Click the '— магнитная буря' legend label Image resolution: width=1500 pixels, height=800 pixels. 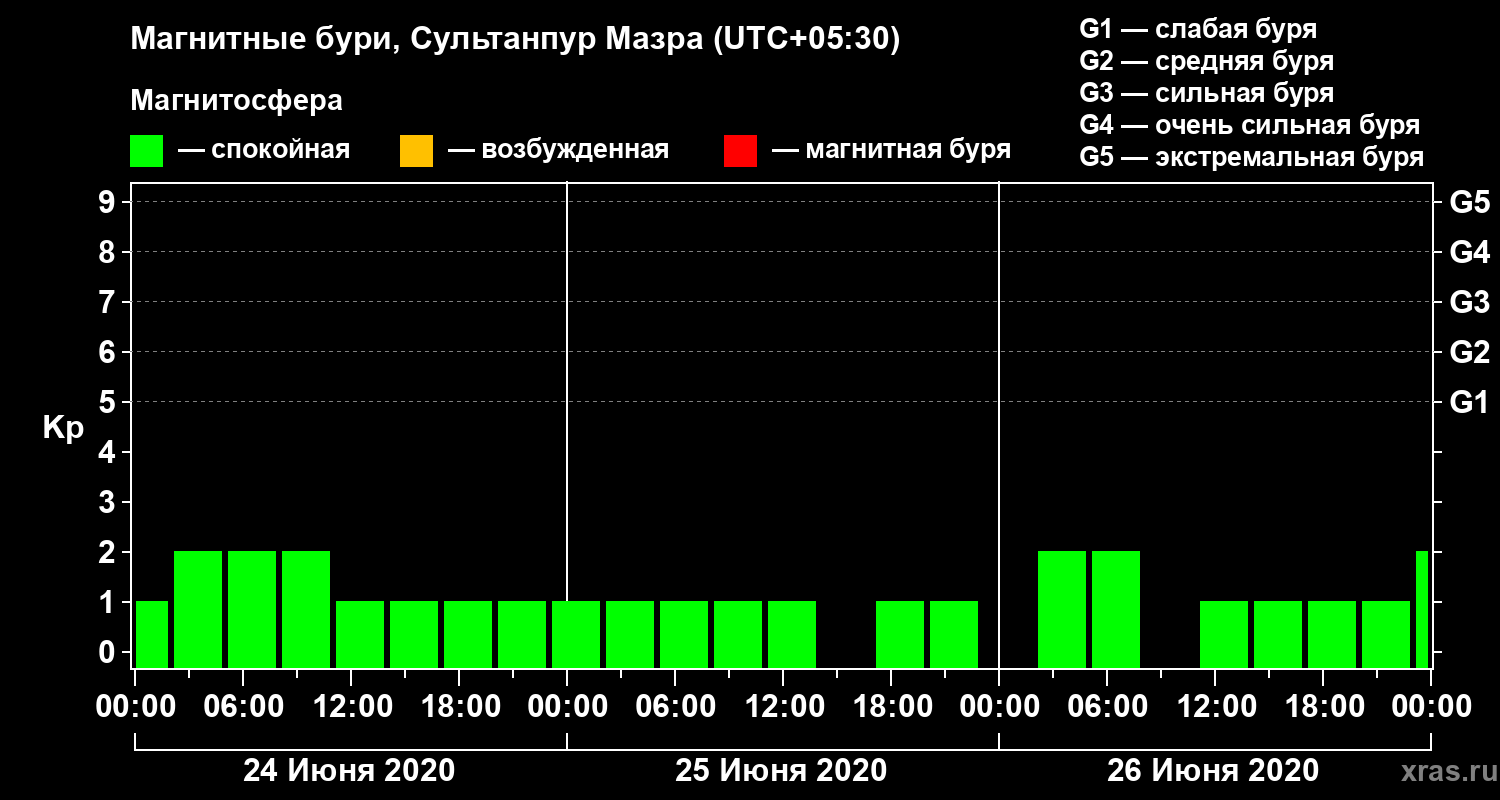[x=892, y=151]
